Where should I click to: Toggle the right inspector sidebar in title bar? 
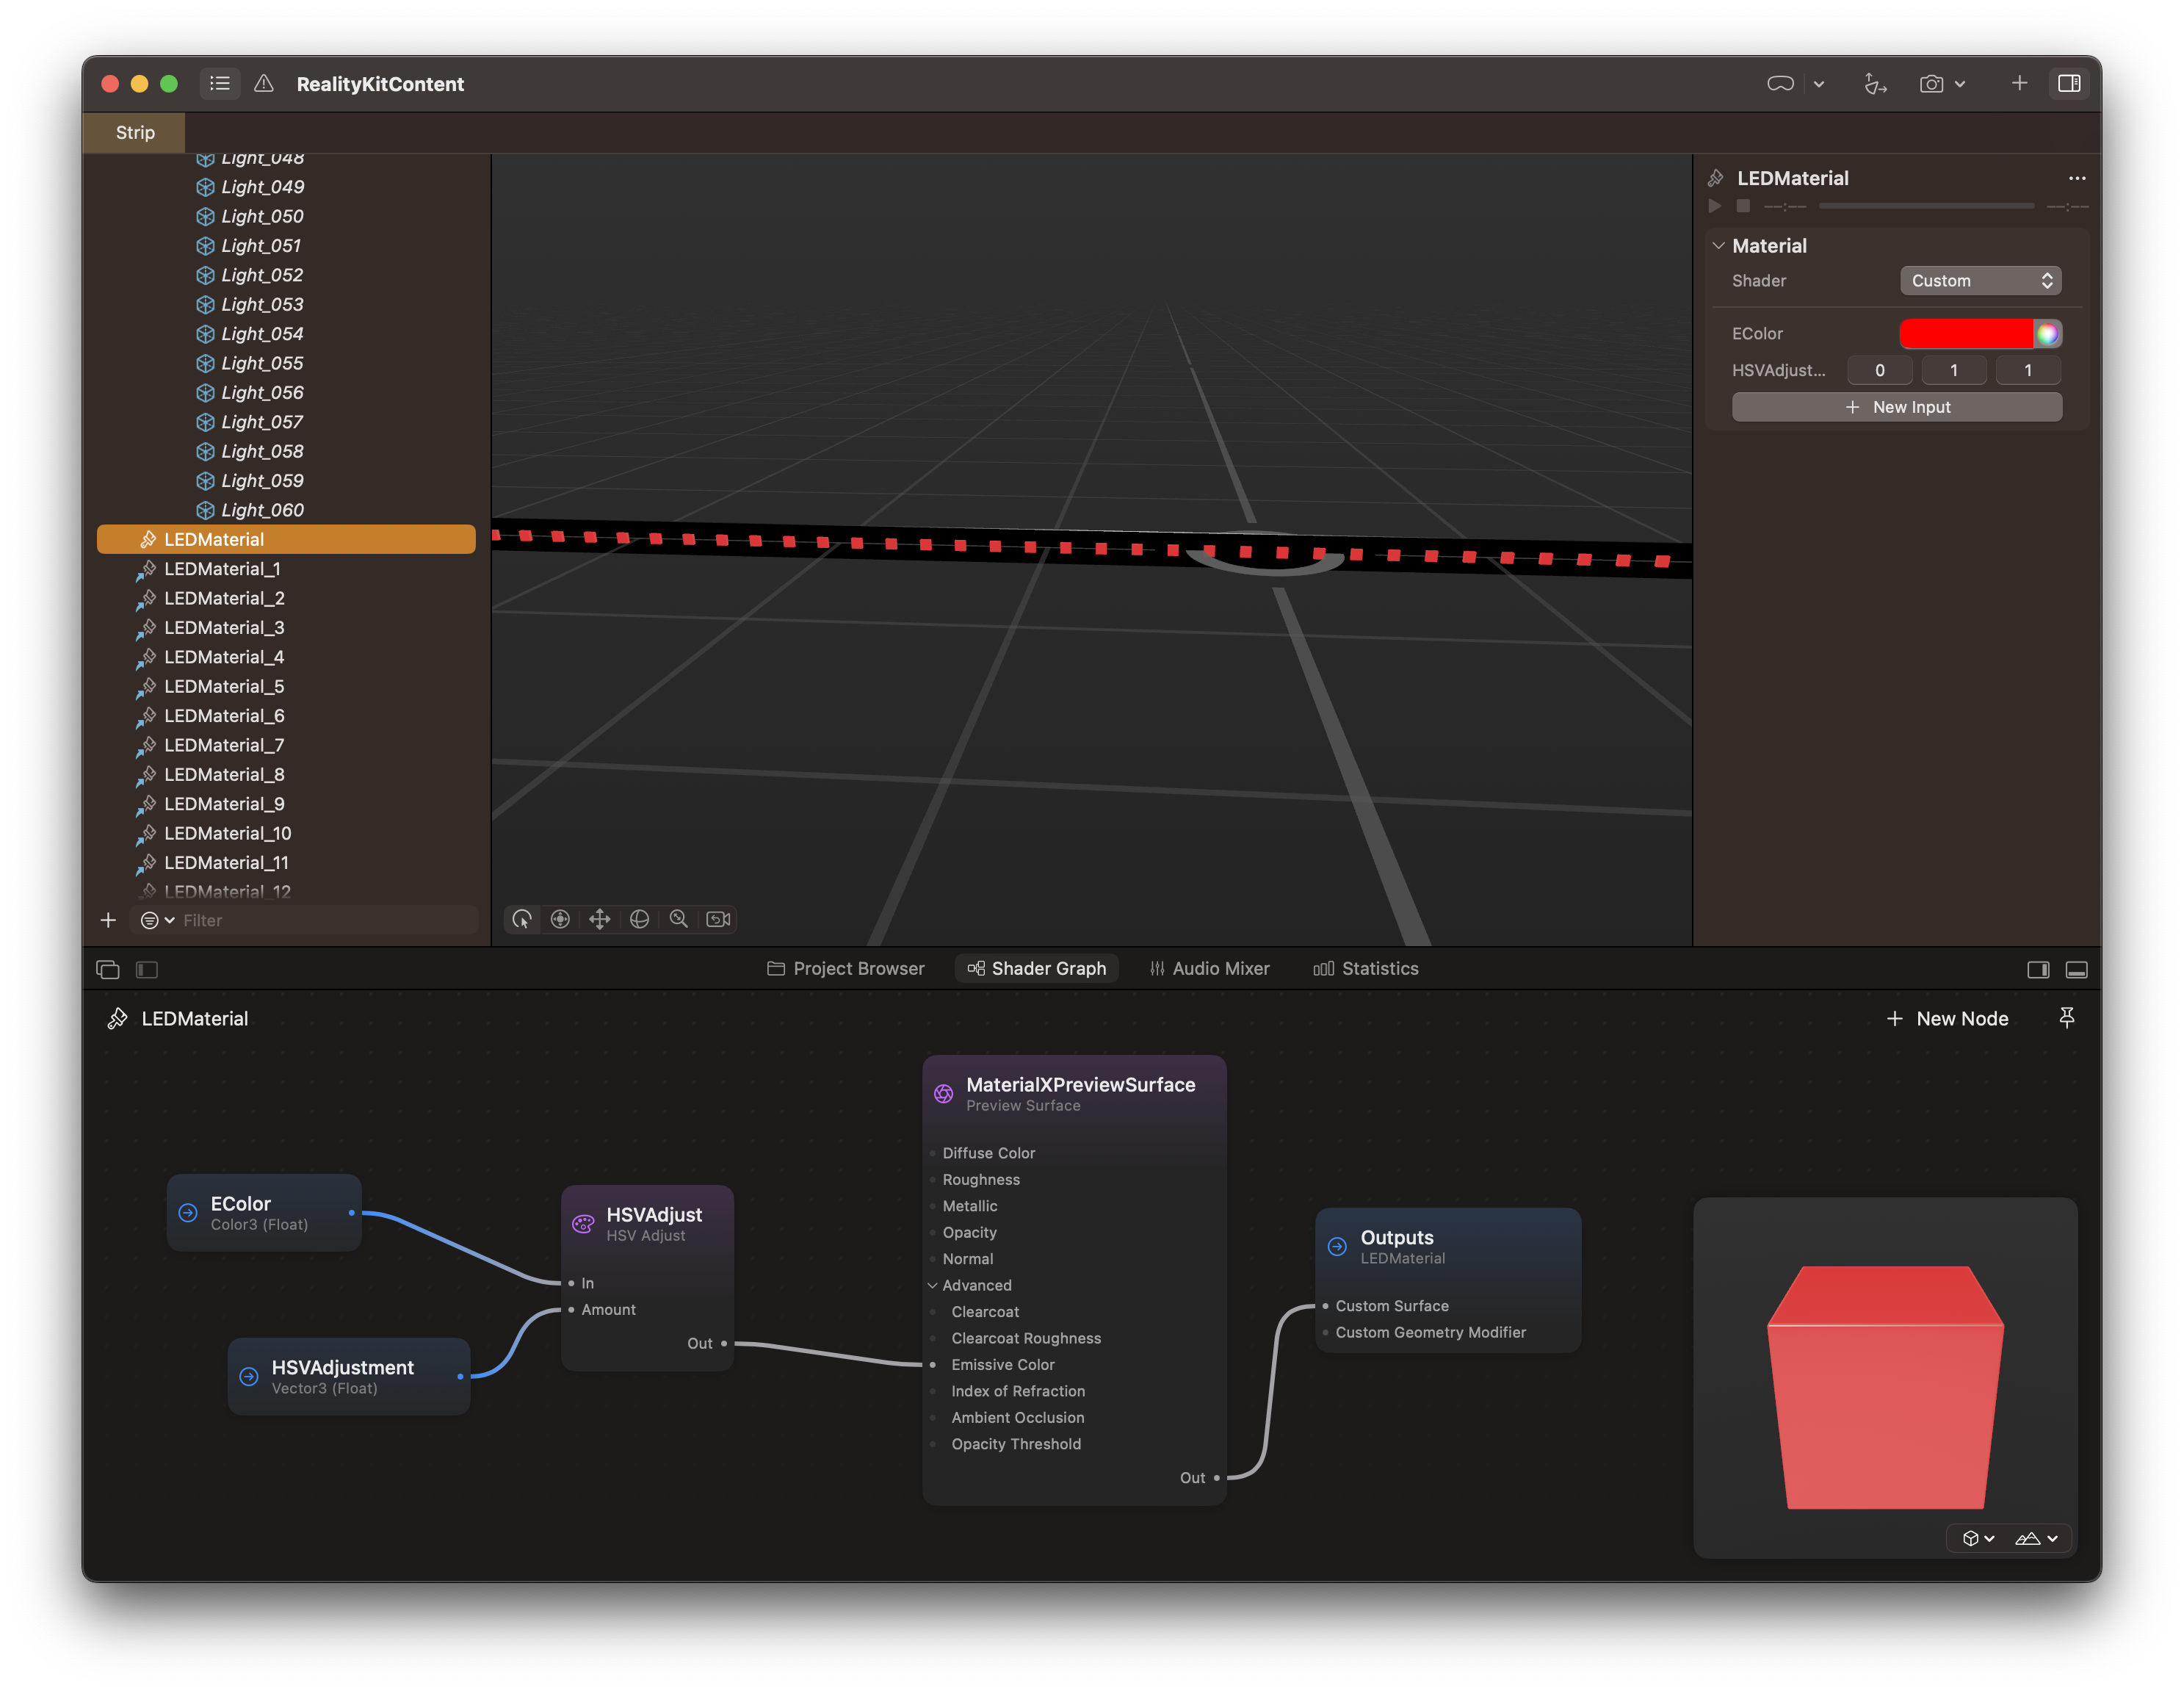[2069, 84]
